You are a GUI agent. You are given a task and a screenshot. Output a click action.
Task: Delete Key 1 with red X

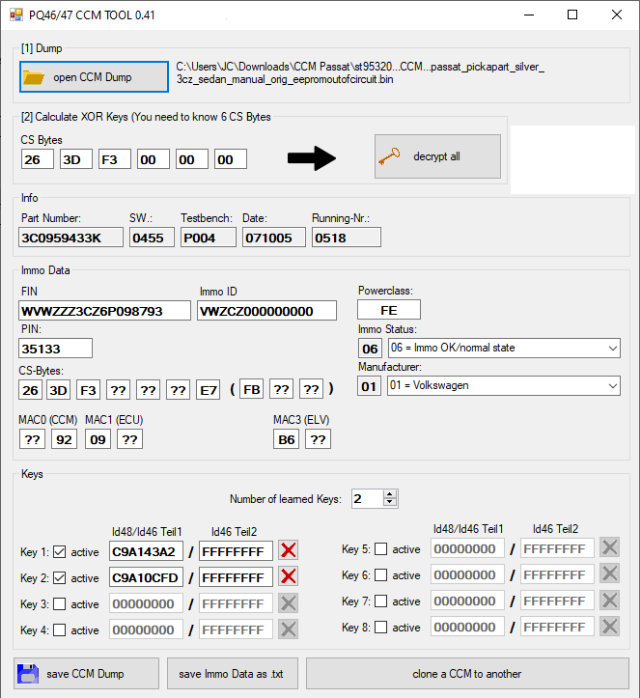click(x=288, y=551)
